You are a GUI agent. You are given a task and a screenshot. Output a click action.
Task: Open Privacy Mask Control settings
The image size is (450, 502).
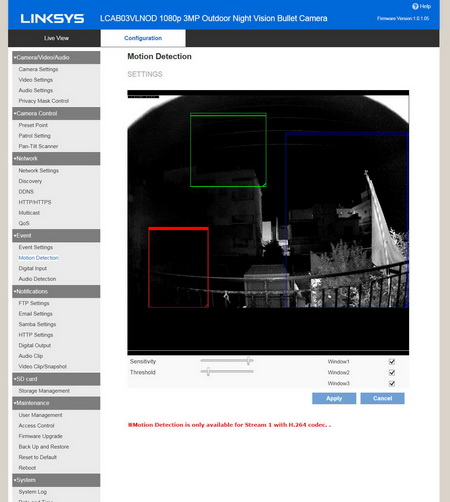coord(44,101)
